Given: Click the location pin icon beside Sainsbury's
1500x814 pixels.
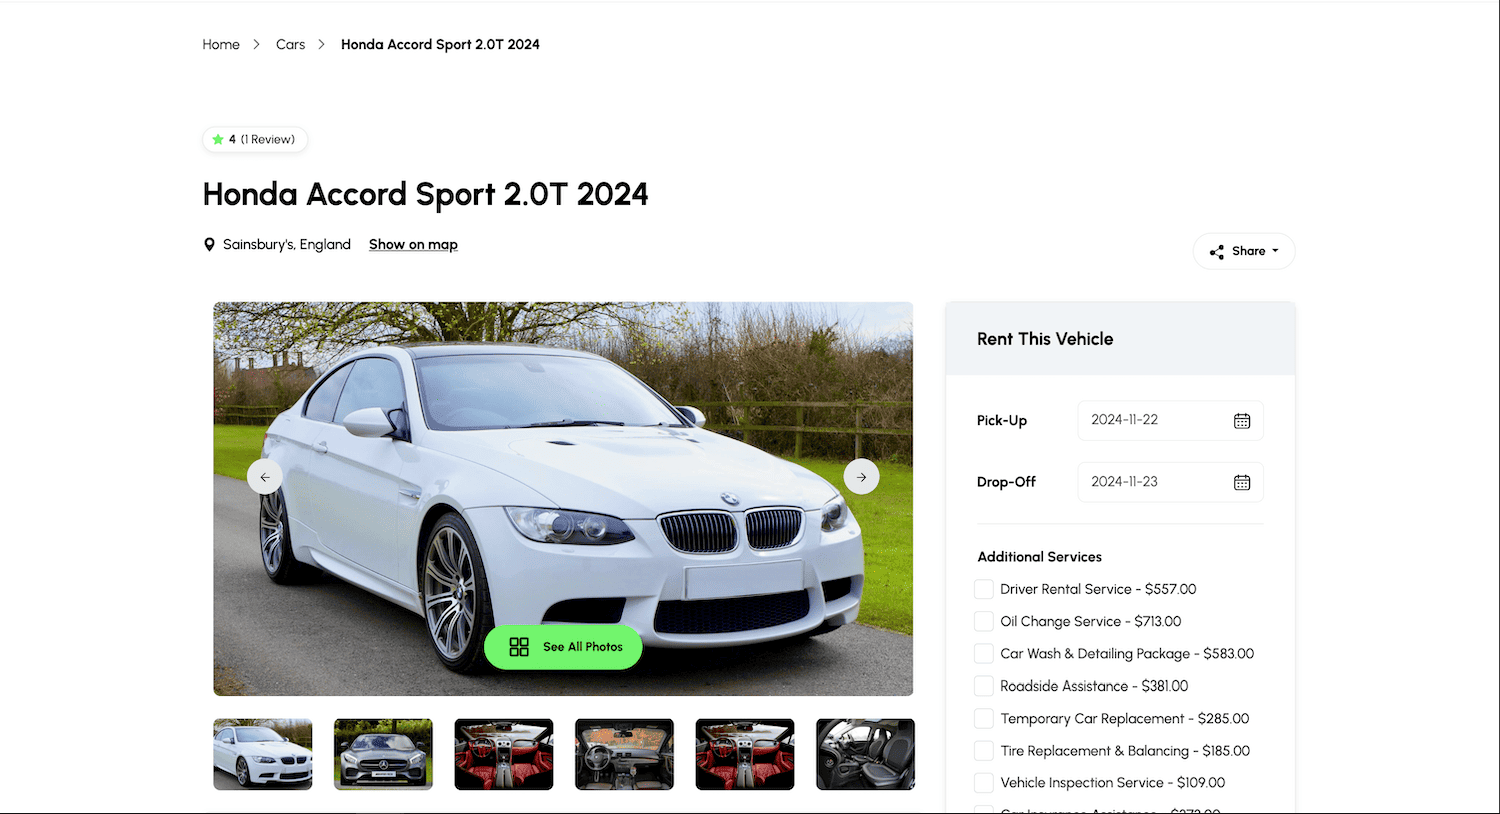Looking at the screenshot, I should pyautogui.click(x=209, y=245).
